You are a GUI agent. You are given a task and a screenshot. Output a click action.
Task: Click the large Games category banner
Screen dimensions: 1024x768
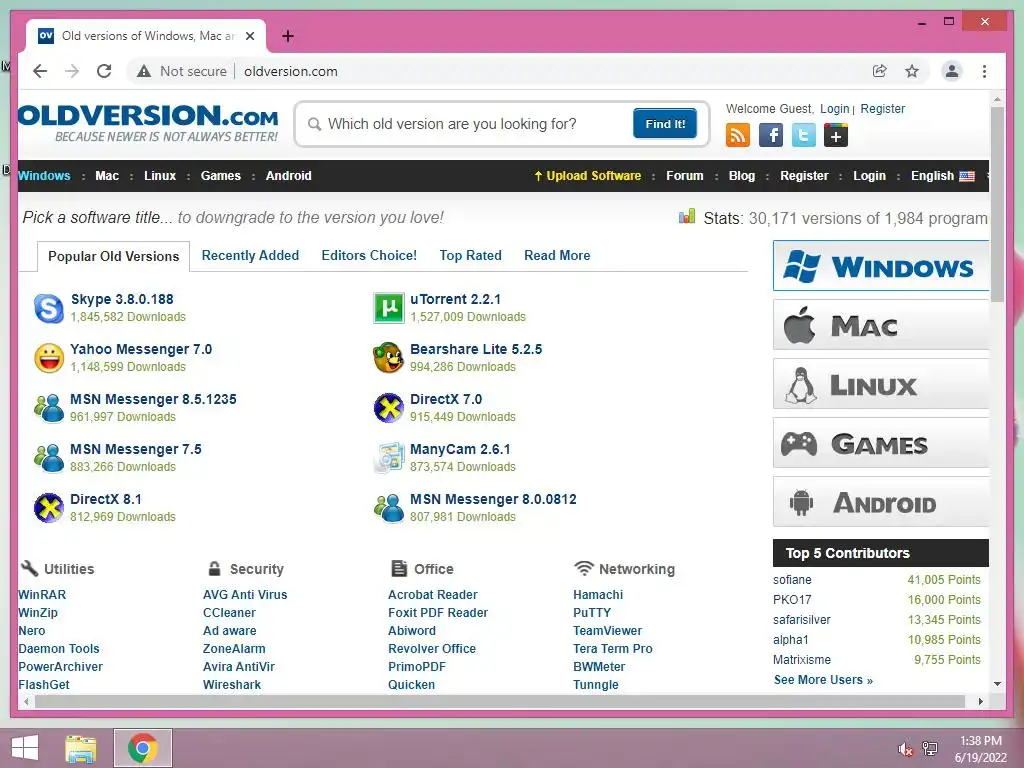point(881,443)
